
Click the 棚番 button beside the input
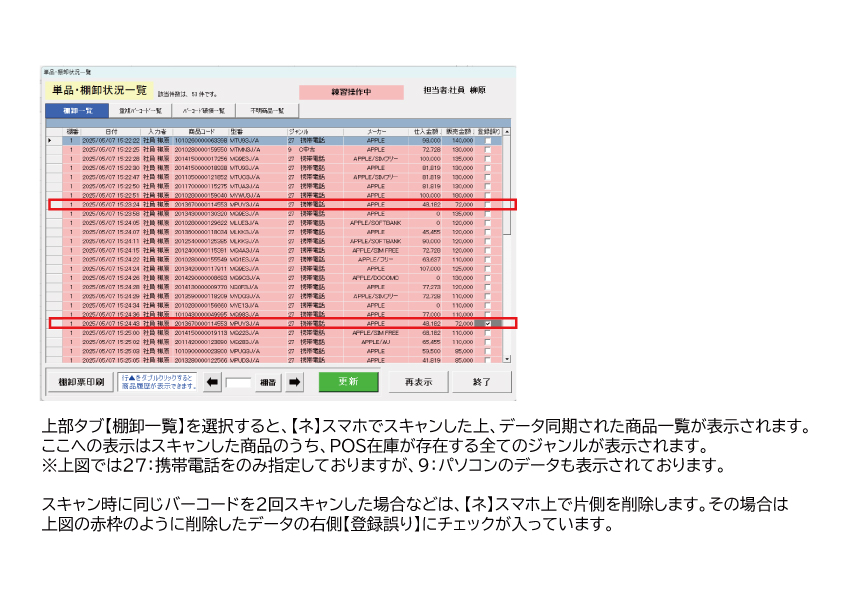269,381
